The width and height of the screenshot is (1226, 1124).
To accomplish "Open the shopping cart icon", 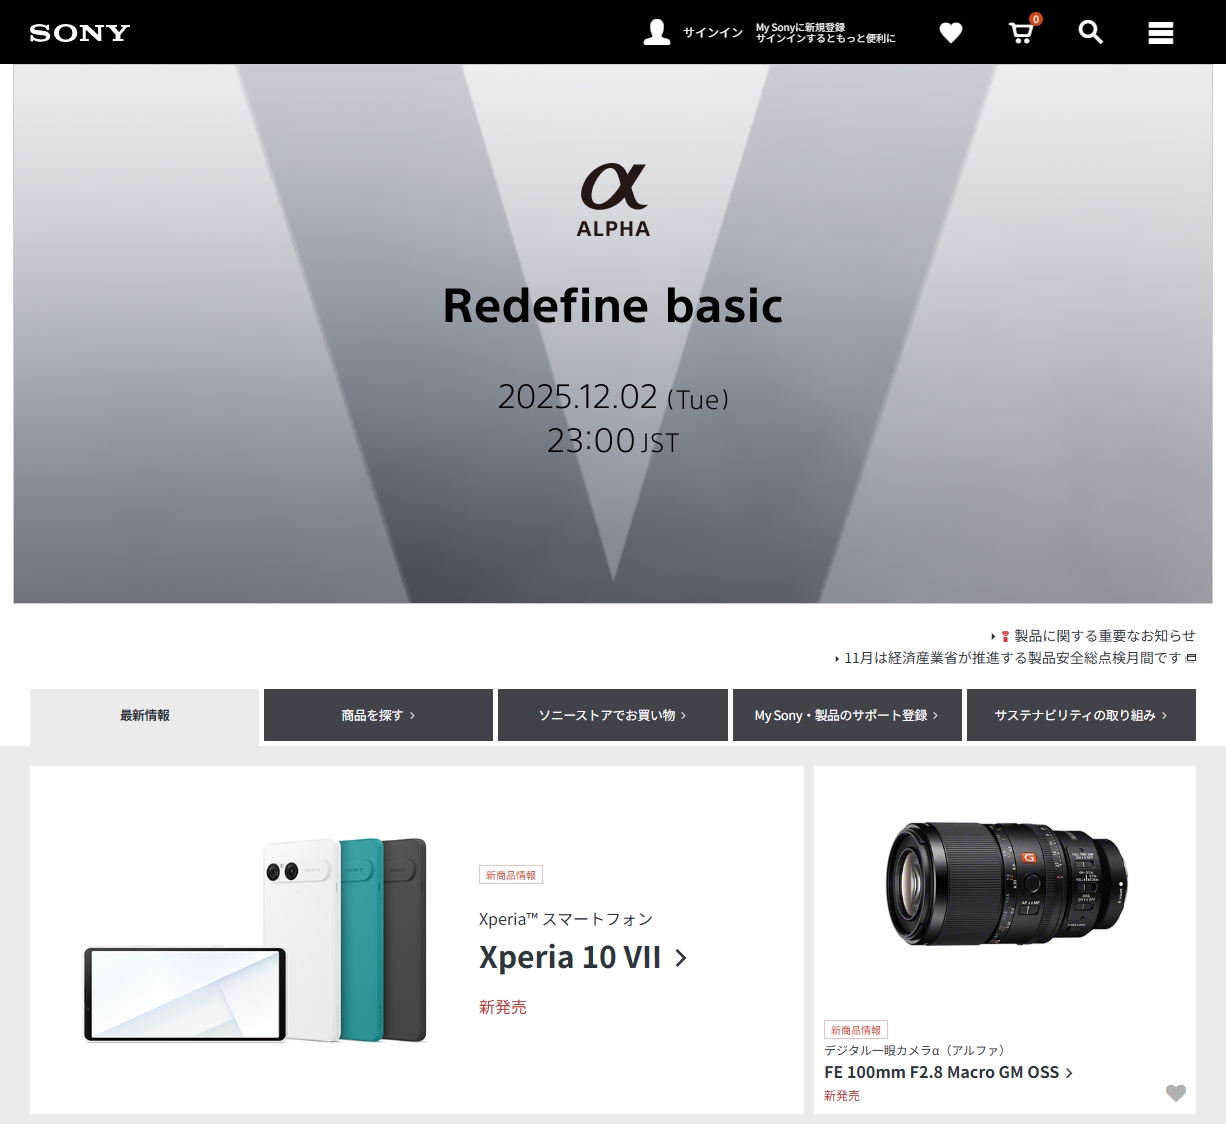I will click(x=1021, y=32).
